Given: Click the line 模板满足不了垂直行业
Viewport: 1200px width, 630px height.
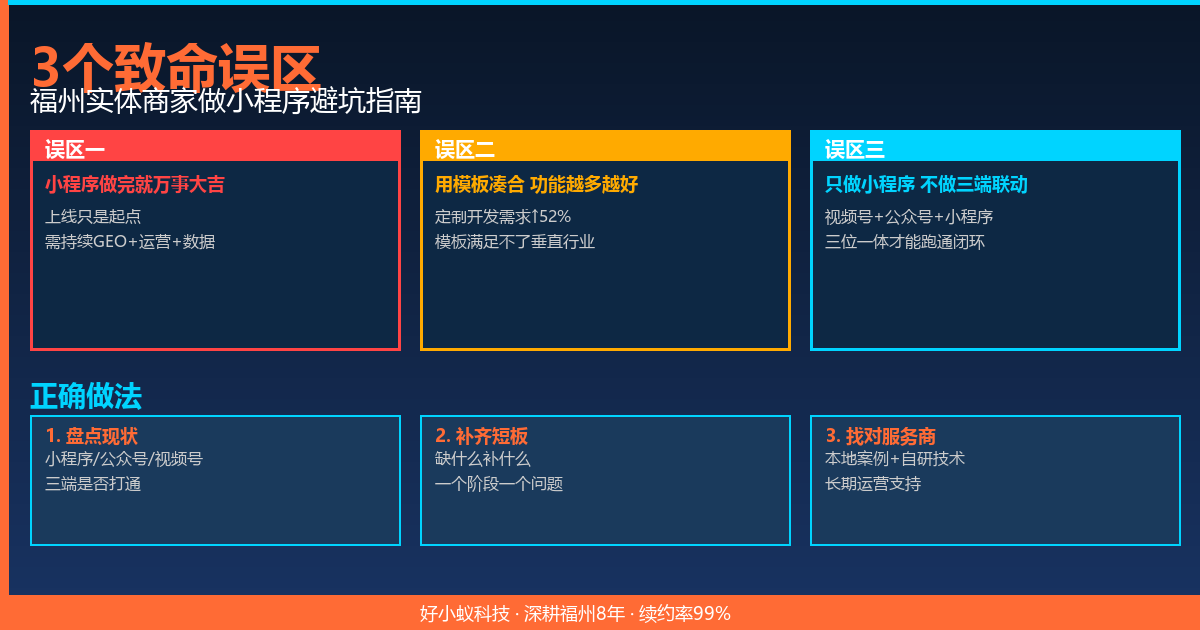Looking at the screenshot, I should [515, 242].
